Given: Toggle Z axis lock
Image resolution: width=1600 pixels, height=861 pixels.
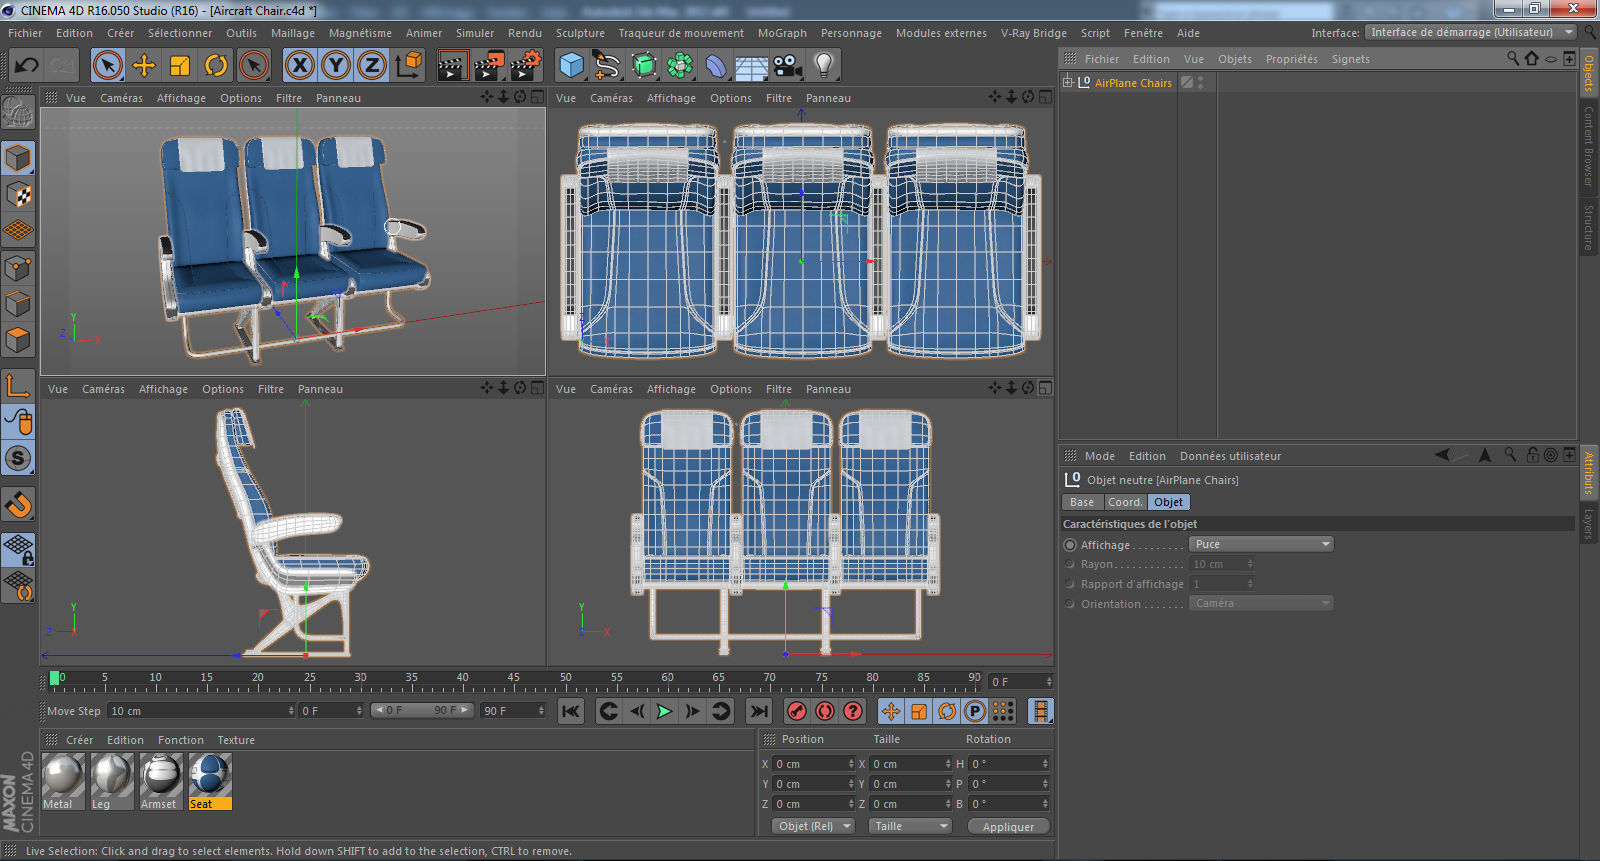Looking at the screenshot, I should 371,66.
